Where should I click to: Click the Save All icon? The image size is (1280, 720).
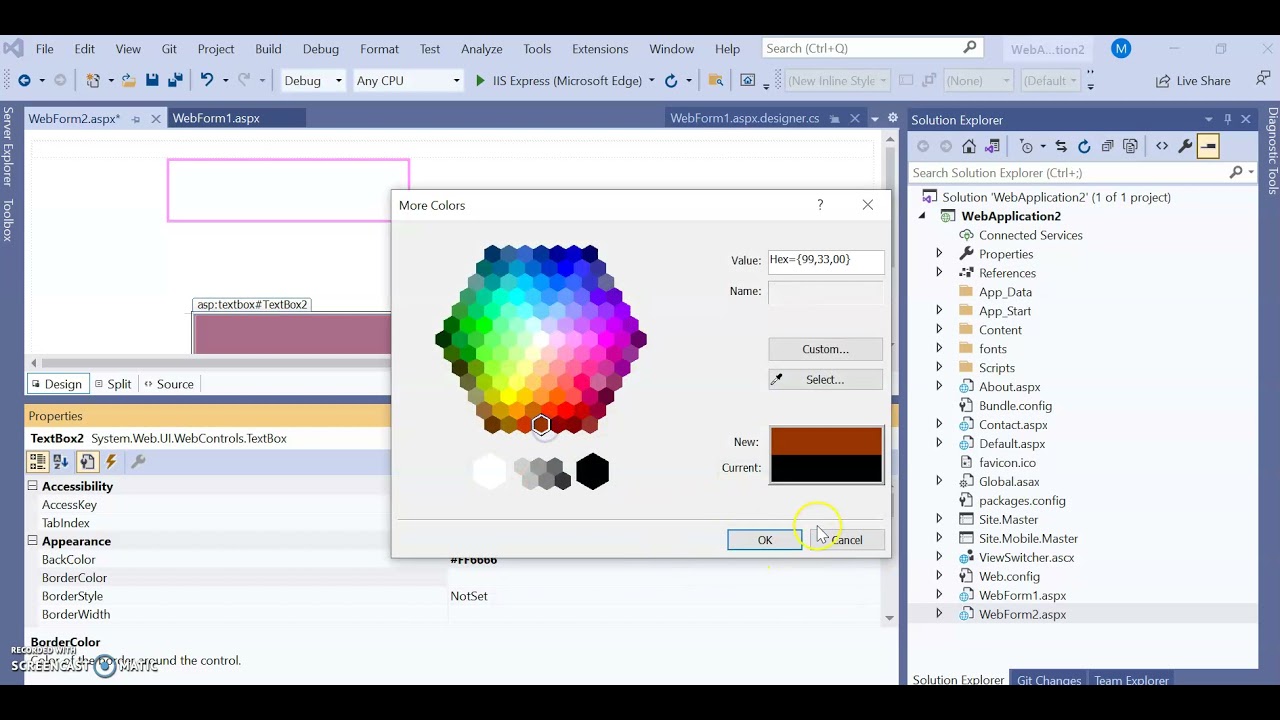175,81
